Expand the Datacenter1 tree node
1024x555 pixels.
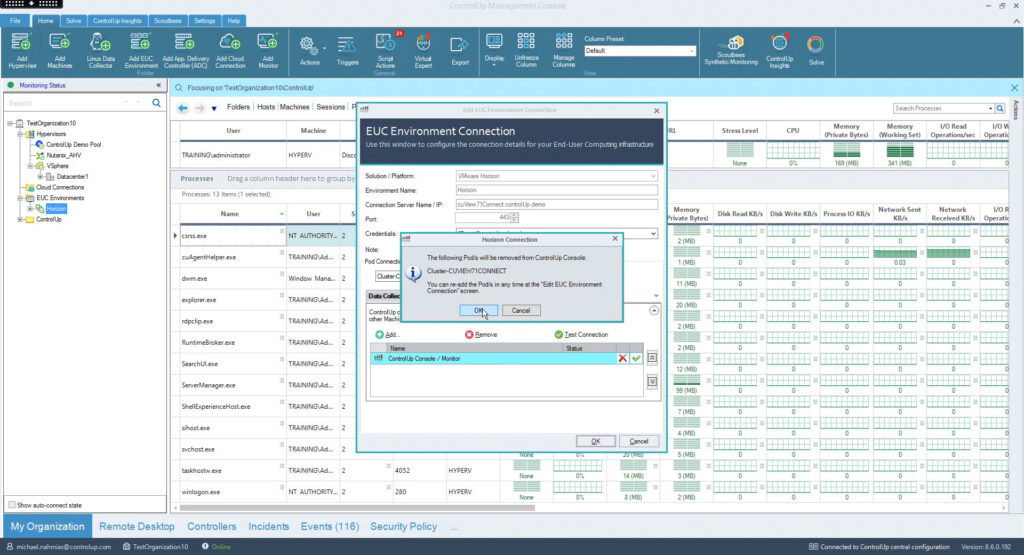click(41, 176)
